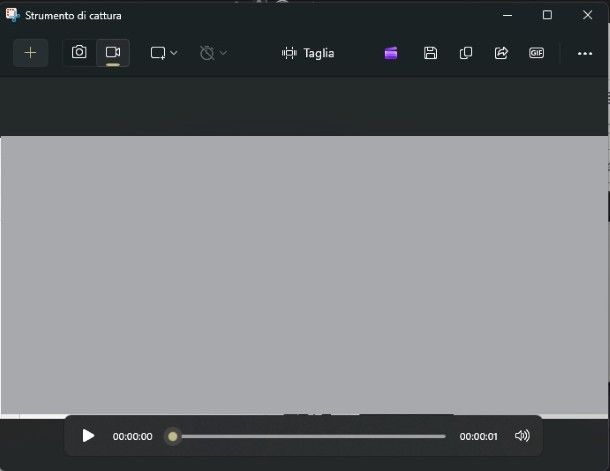Image resolution: width=610 pixels, height=471 pixels.
Task: Click the playback position slider knob
Action: click(x=173, y=436)
